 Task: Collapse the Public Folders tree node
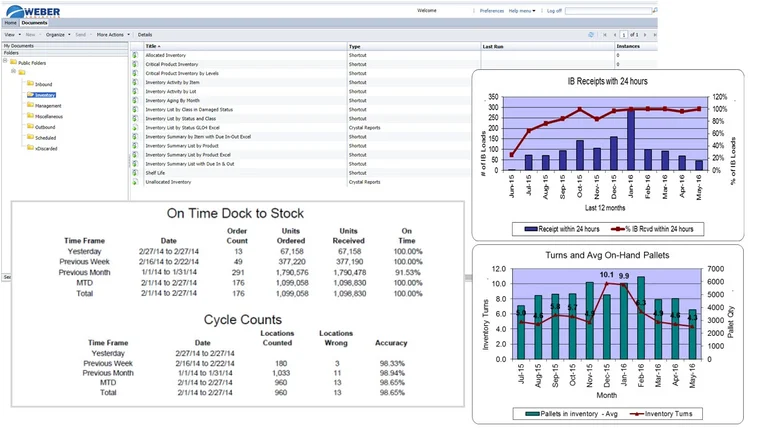(5, 62)
